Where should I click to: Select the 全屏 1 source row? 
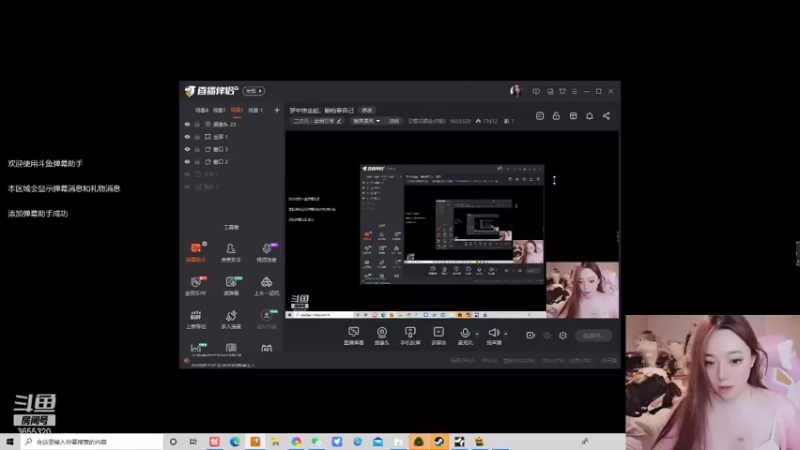(x=232, y=137)
